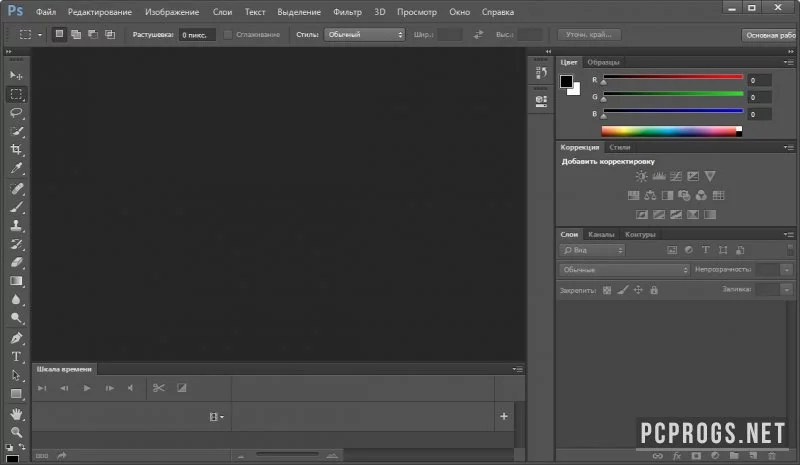Open the Заливка dropdown arrow
Viewport: 800px width, 465px height.
point(787,289)
